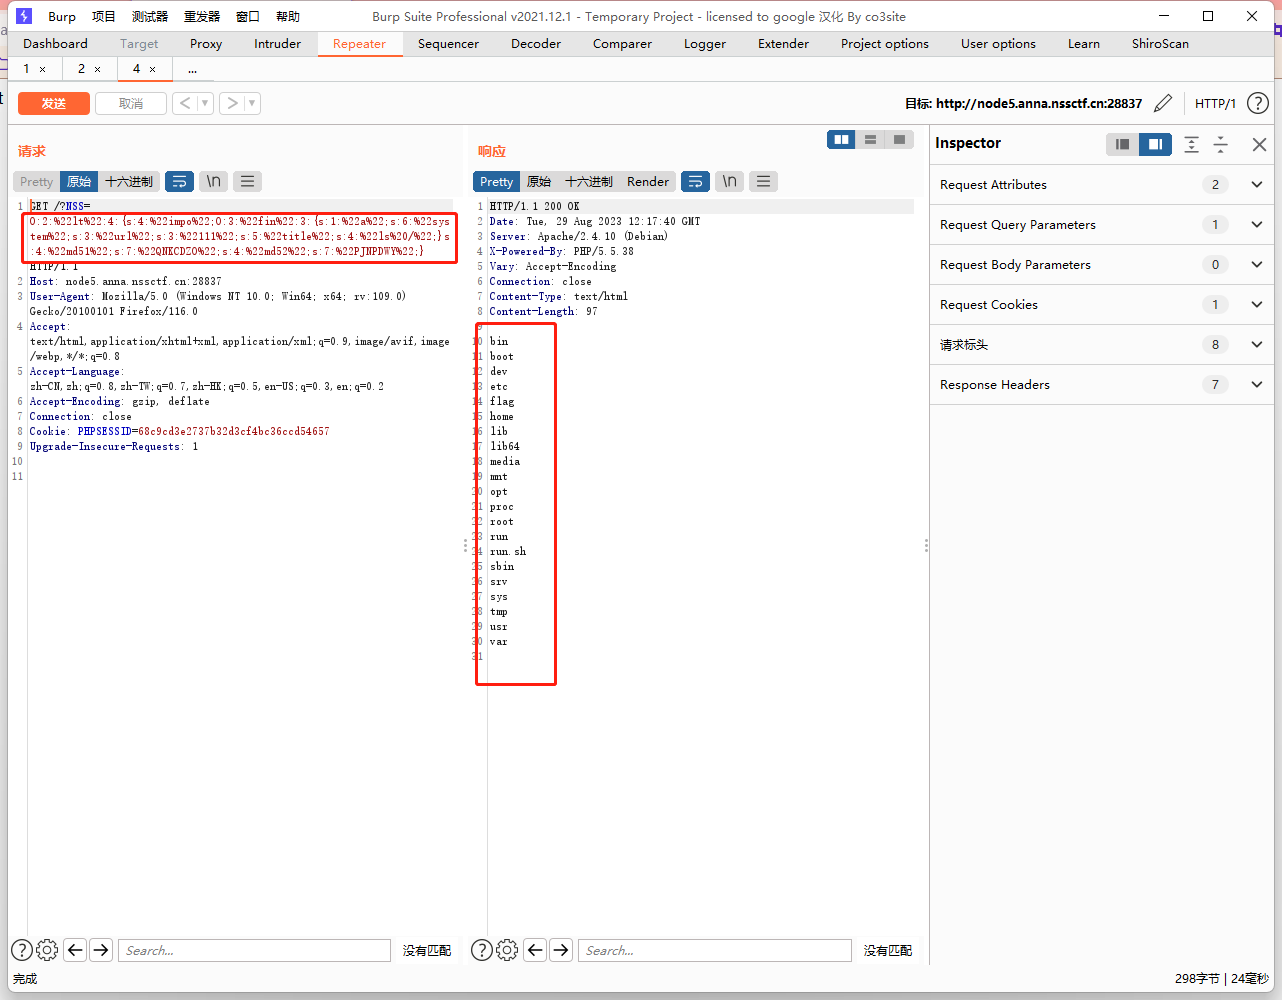
Task: Select request 原始 raw view
Action: 79,181
